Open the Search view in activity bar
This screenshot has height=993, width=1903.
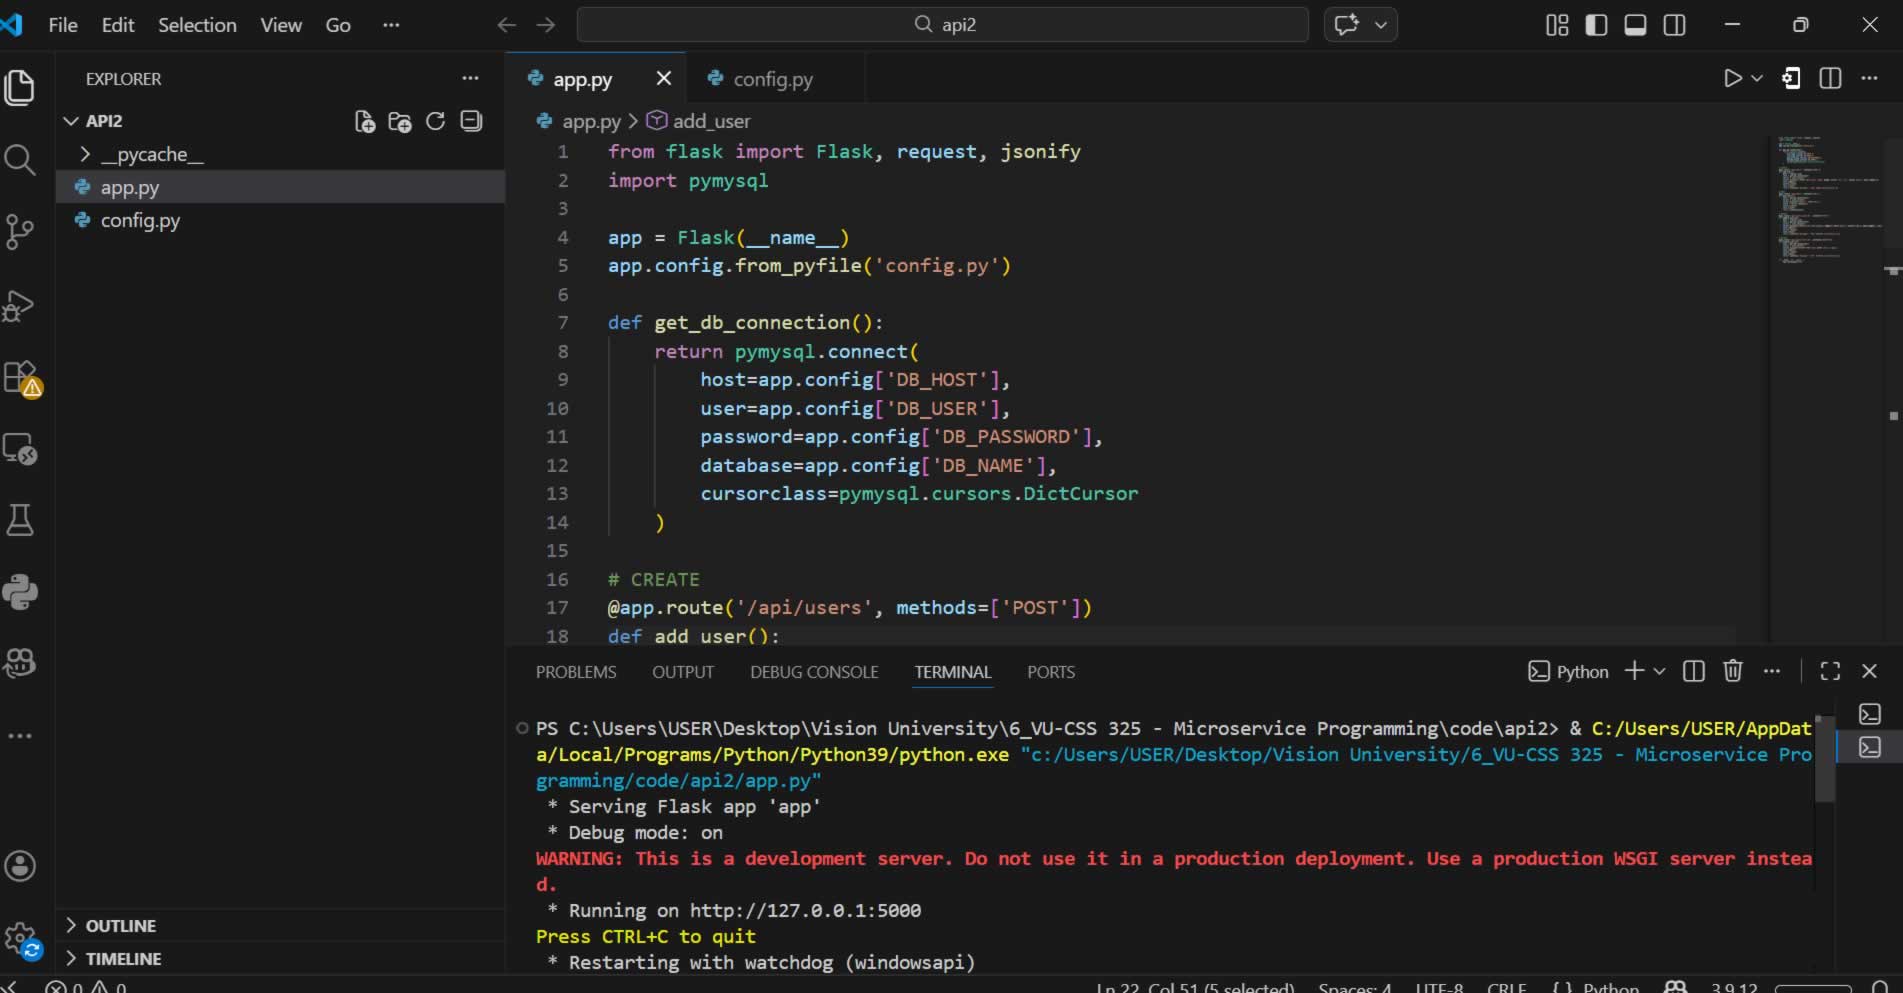(20, 160)
